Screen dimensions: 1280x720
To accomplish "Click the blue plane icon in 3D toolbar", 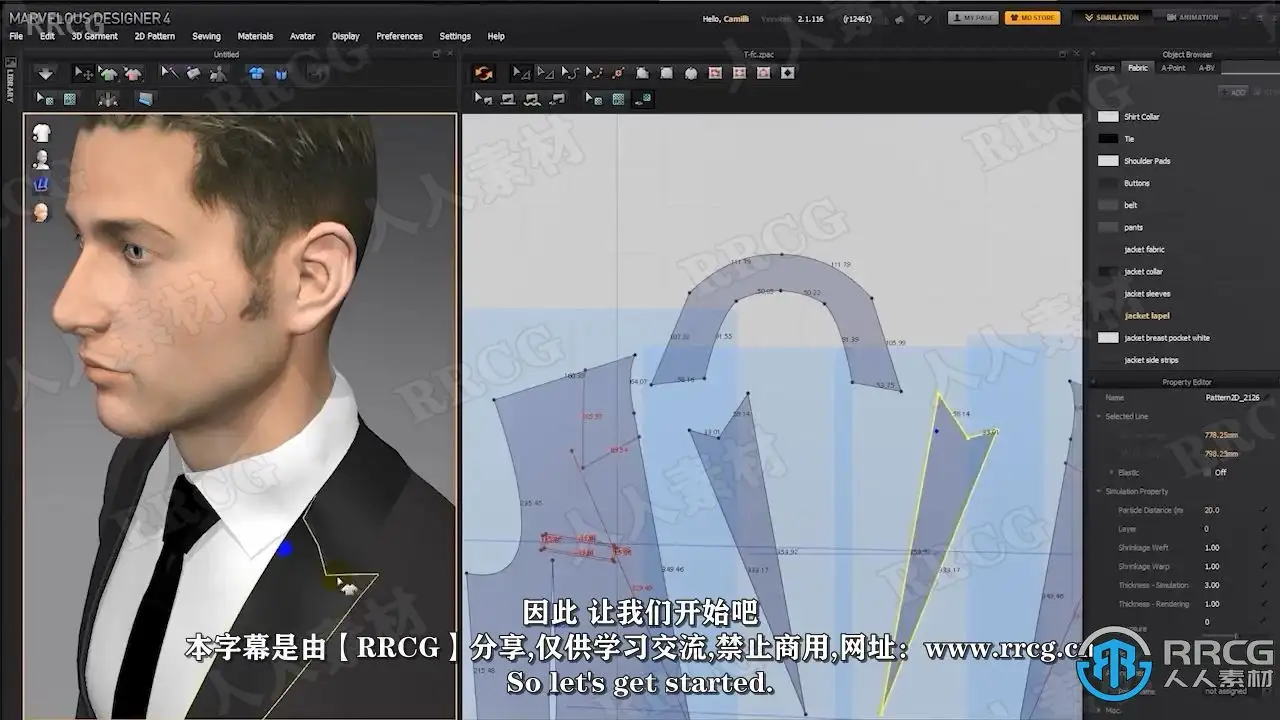I will click(x=146, y=98).
